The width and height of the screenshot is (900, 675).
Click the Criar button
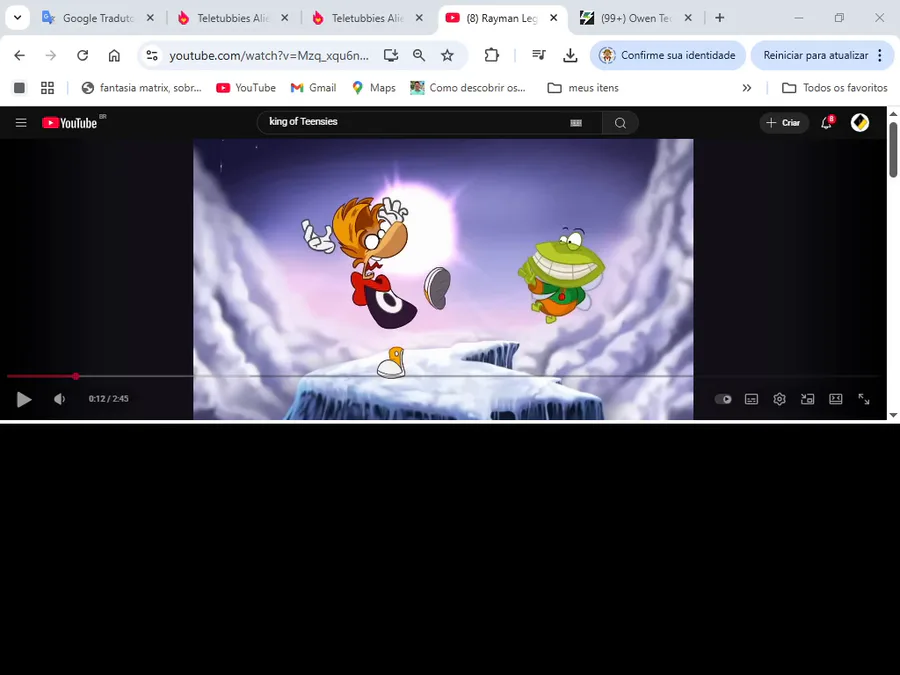pyautogui.click(x=784, y=123)
